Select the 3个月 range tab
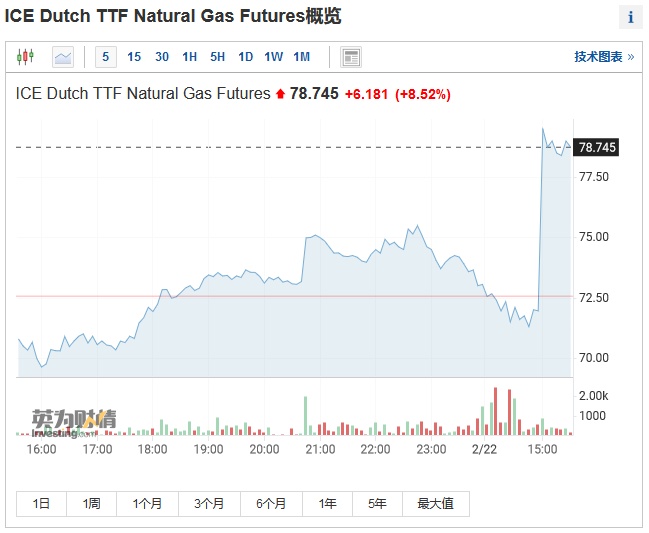Image resolution: width=649 pixels, height=533 pixels. (209, 504)
